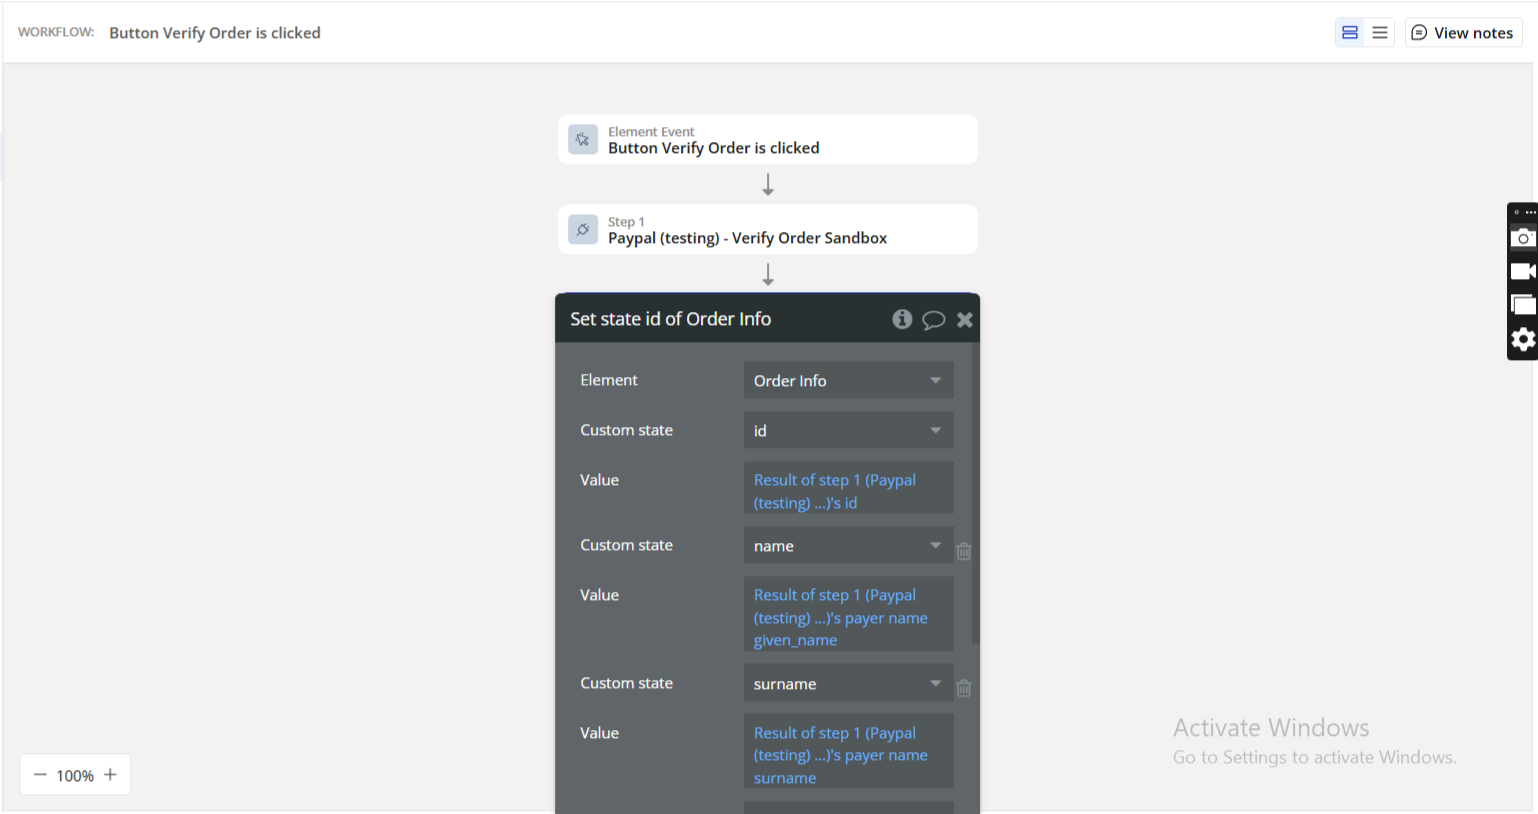Zoom out with the minus icon
The height and width of the screenshot is (814, 1538).
point(40,775)
